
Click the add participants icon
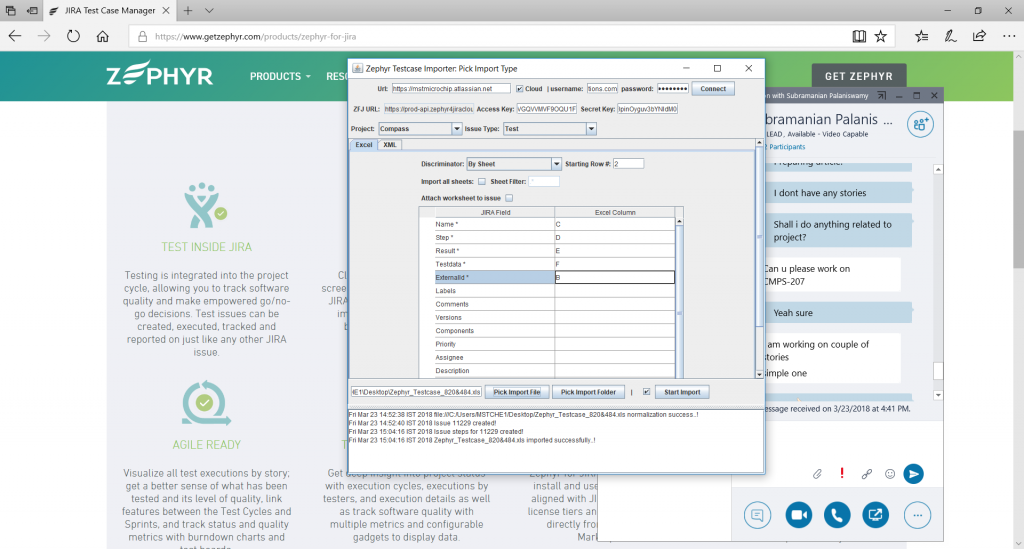click(x=919, y=124)
